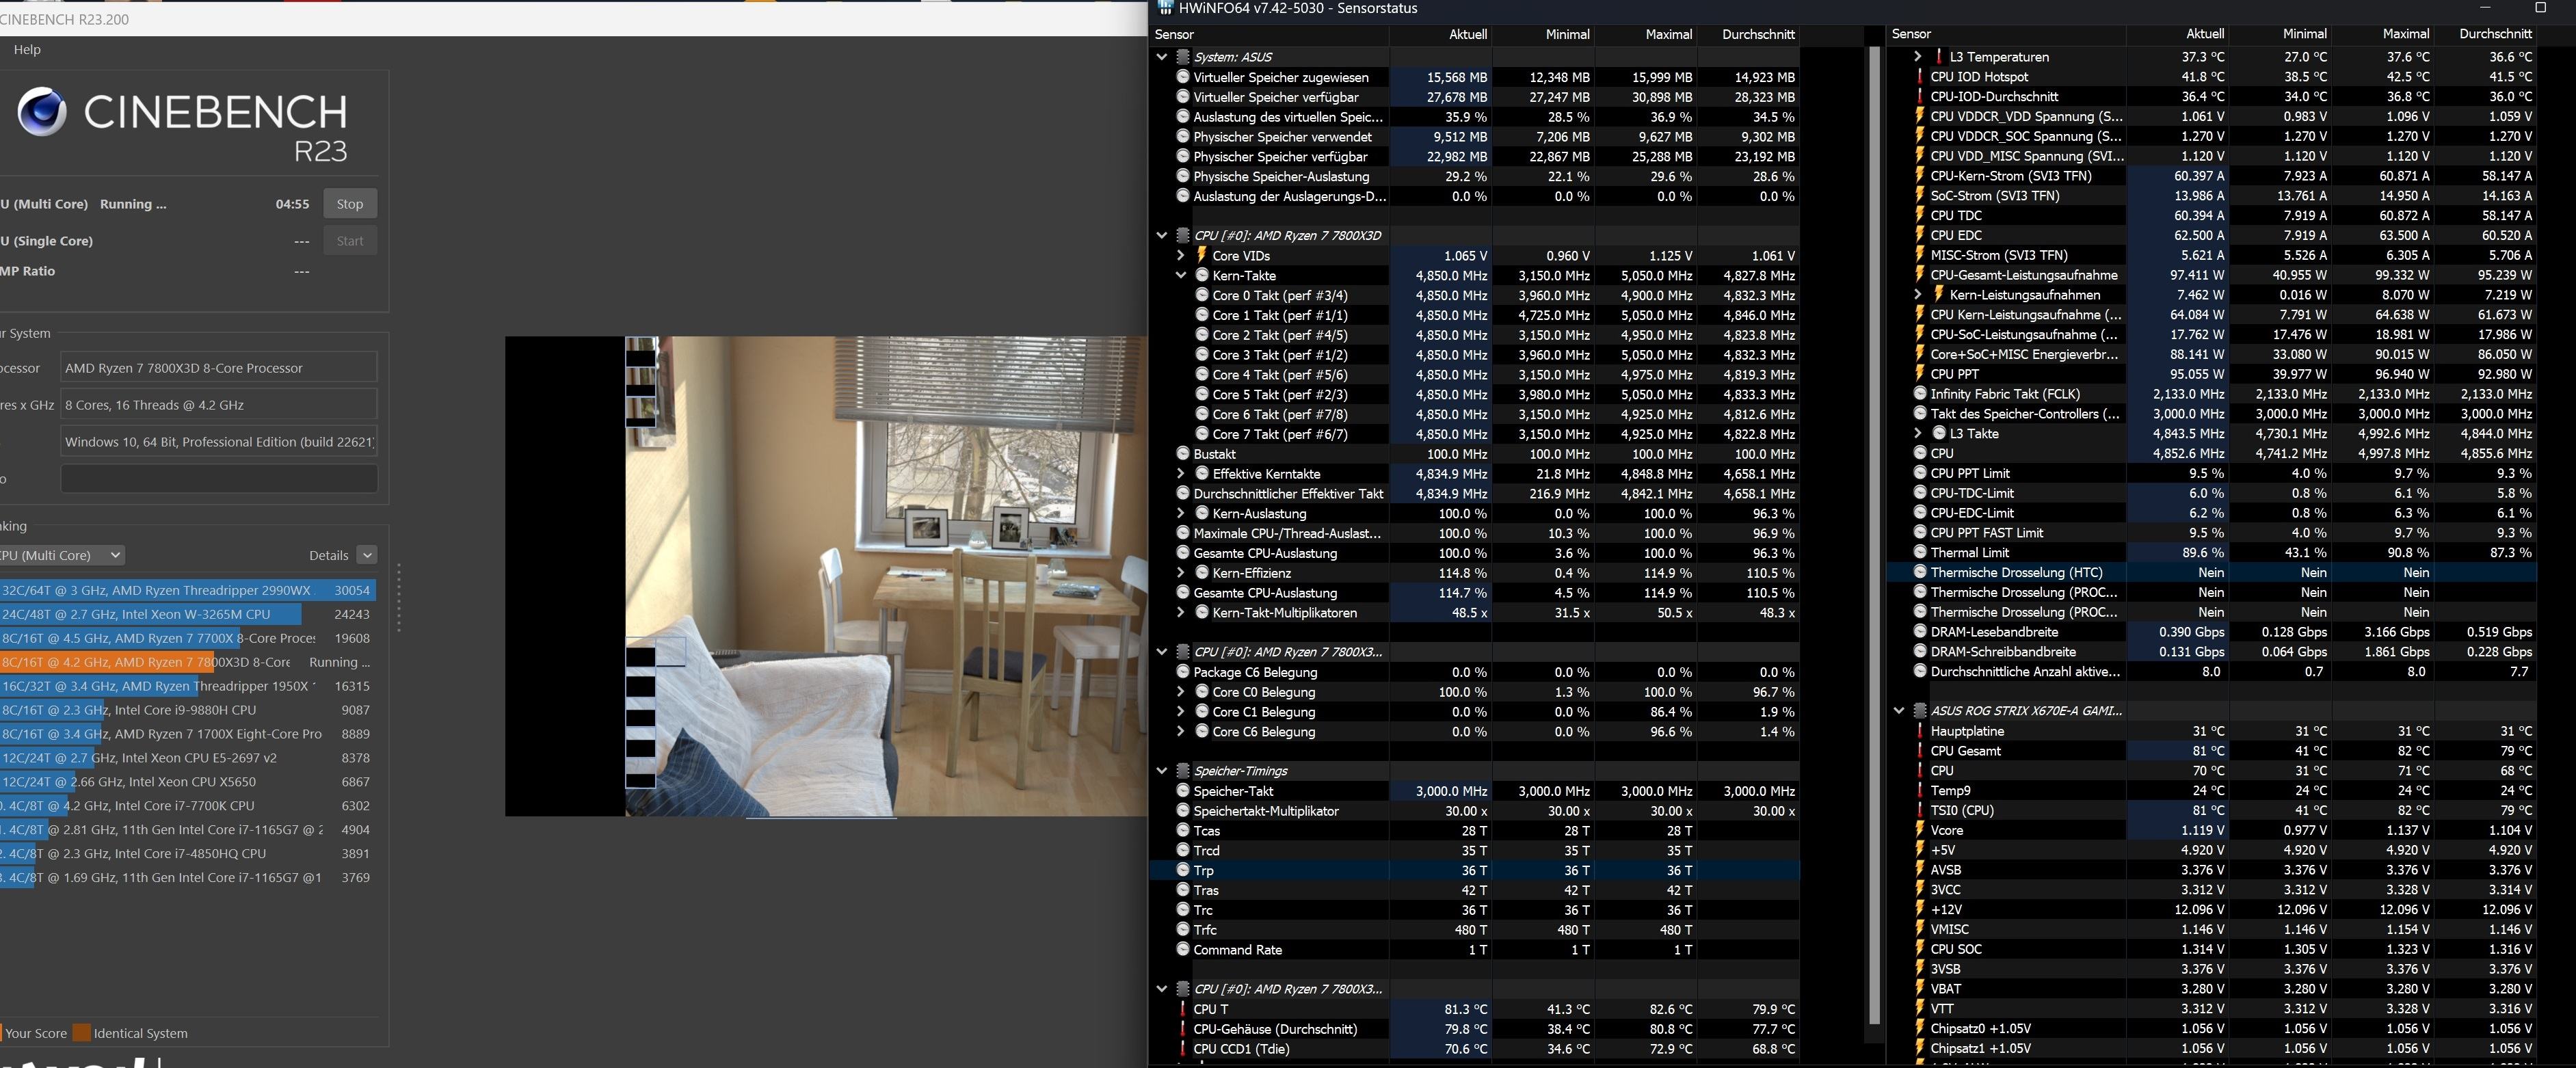Click the Minimal column header in left pane
2576x1068 pixels.
click(1543, 34)
